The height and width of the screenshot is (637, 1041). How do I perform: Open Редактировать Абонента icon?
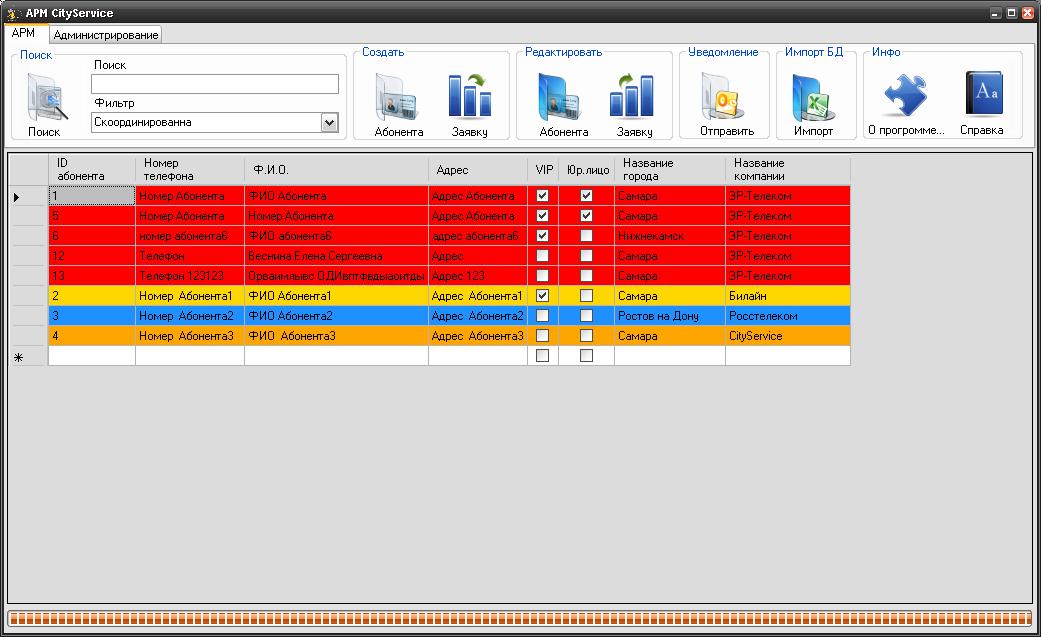click(x=560, y=98)
